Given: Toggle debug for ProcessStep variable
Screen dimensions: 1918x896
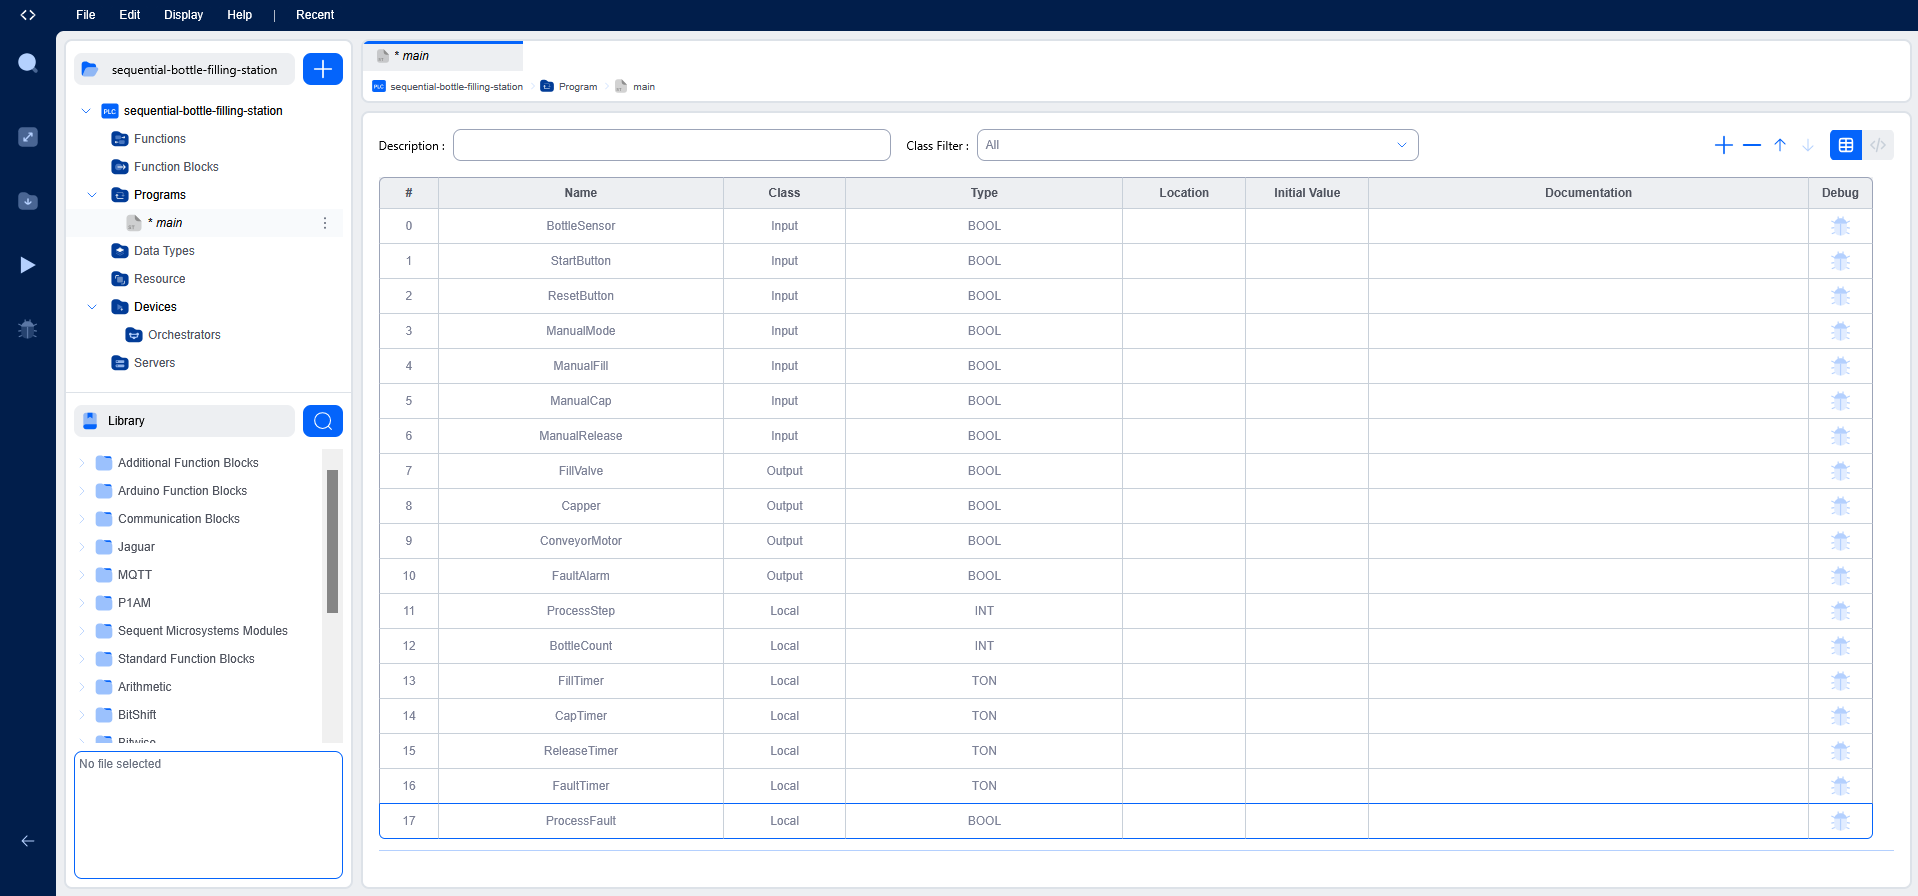Looking at the screenshot, I should point(1840,611).
